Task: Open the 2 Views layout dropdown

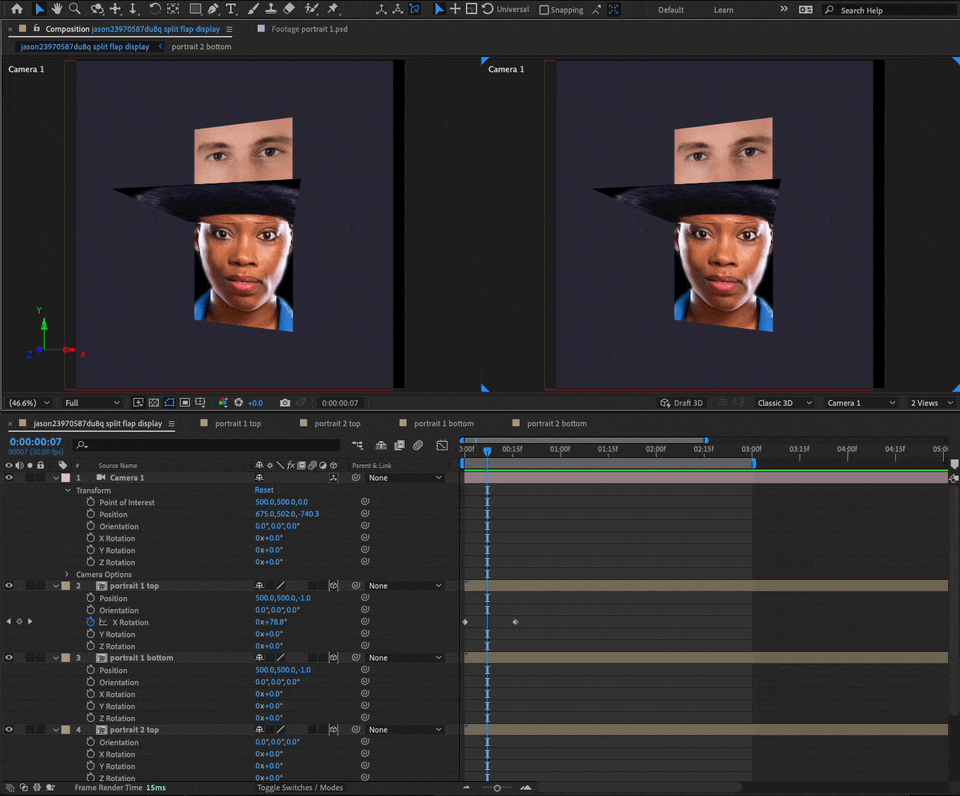Action: (x=925, y=402)
